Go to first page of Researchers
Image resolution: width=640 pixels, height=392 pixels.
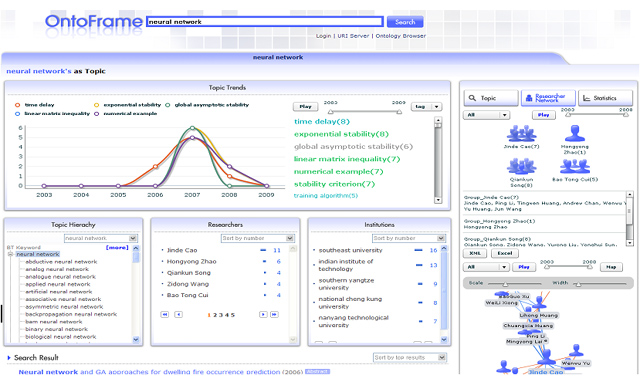[x=164, y=314]
